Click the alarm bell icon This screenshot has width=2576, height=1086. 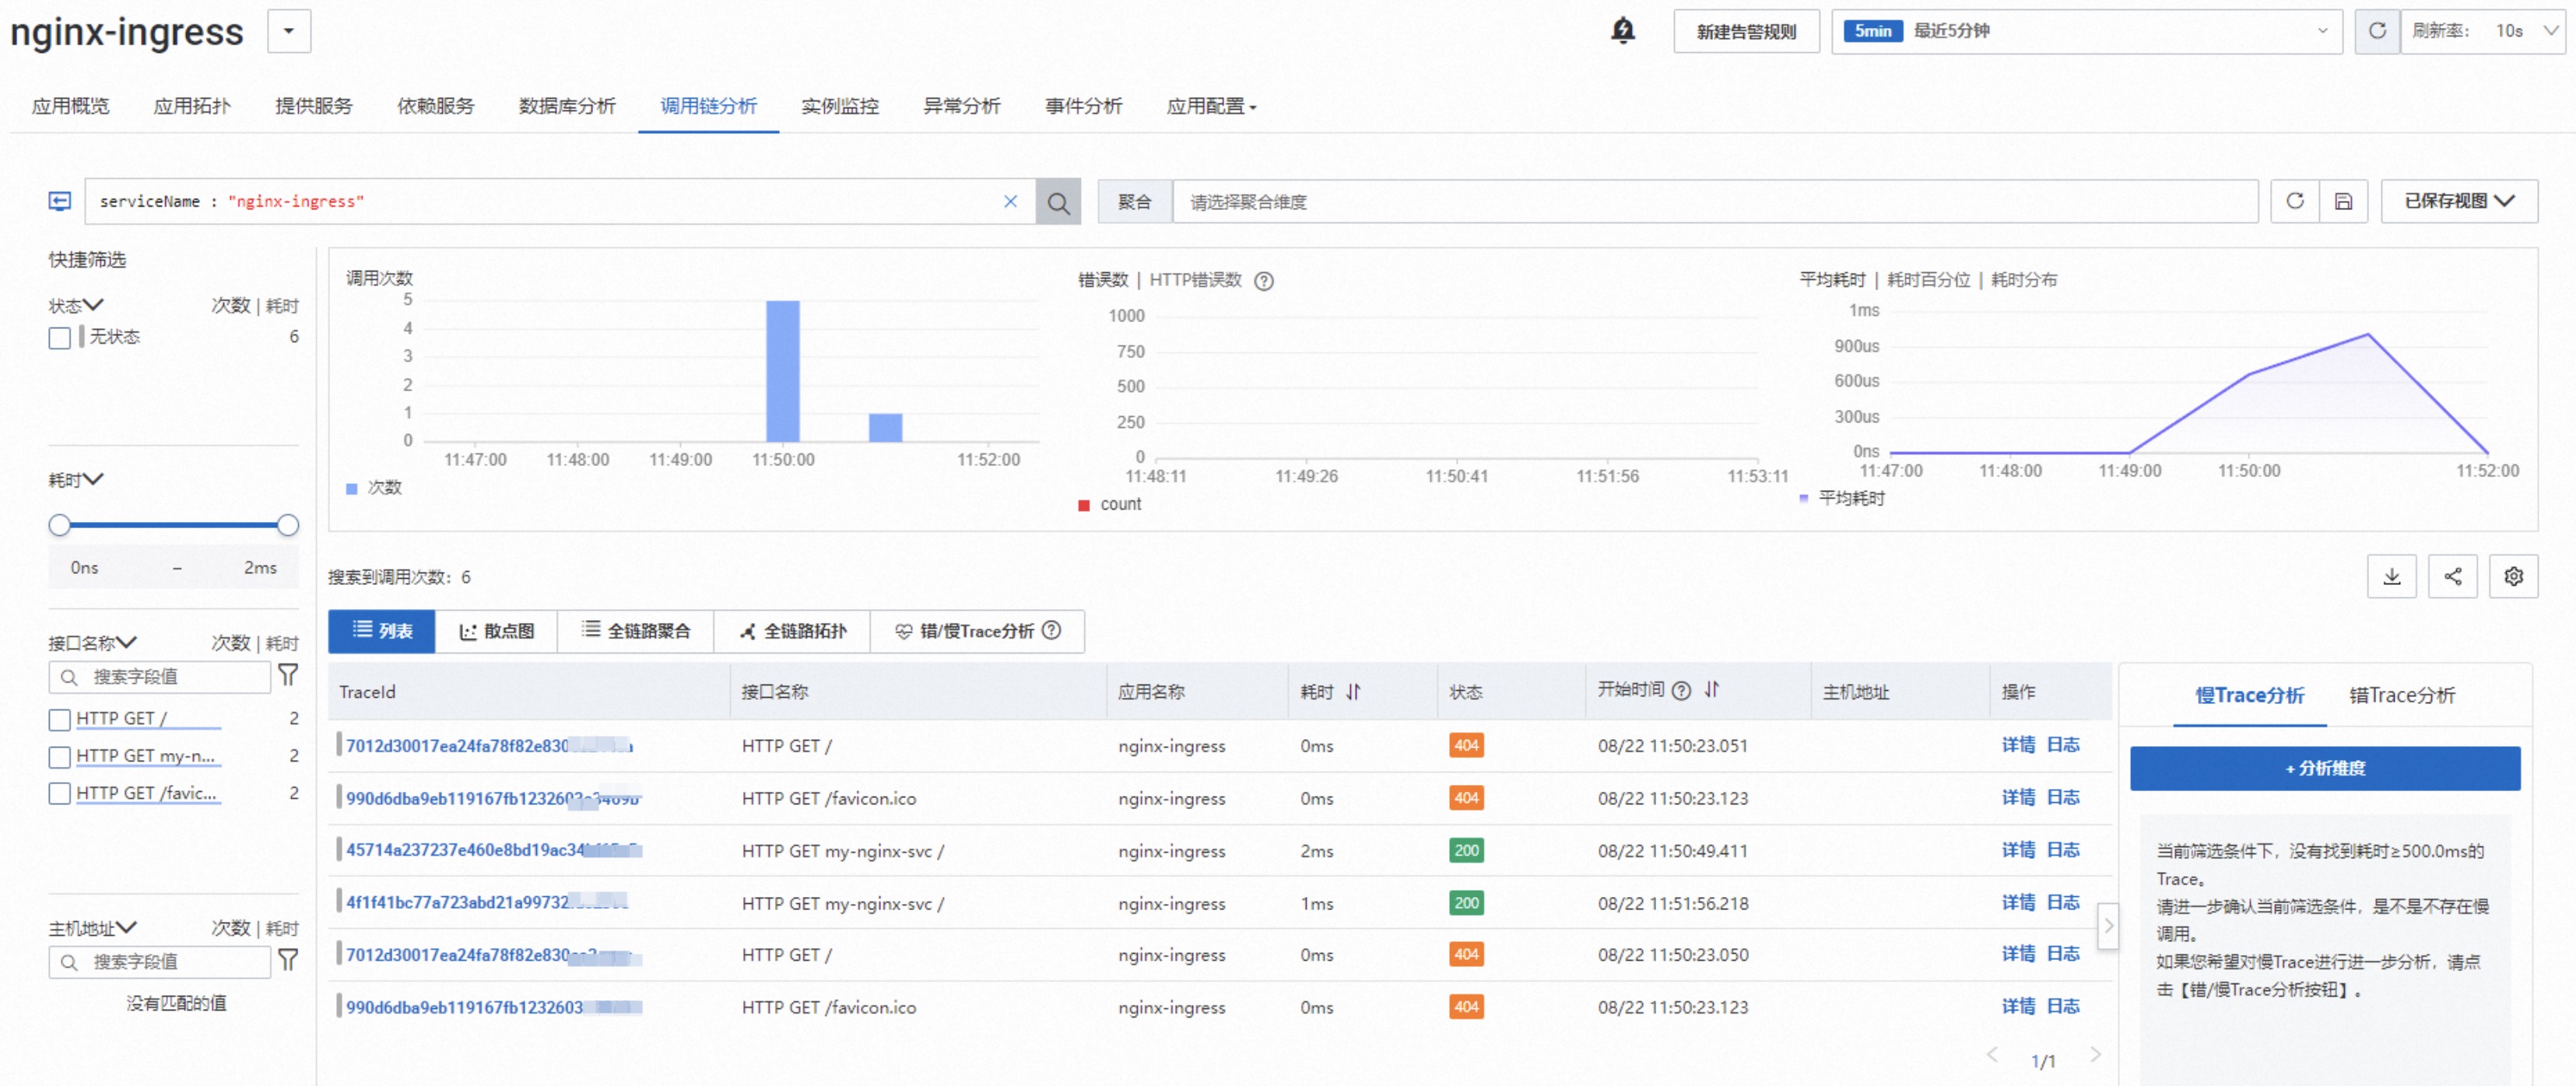[x=1622, y=31]
